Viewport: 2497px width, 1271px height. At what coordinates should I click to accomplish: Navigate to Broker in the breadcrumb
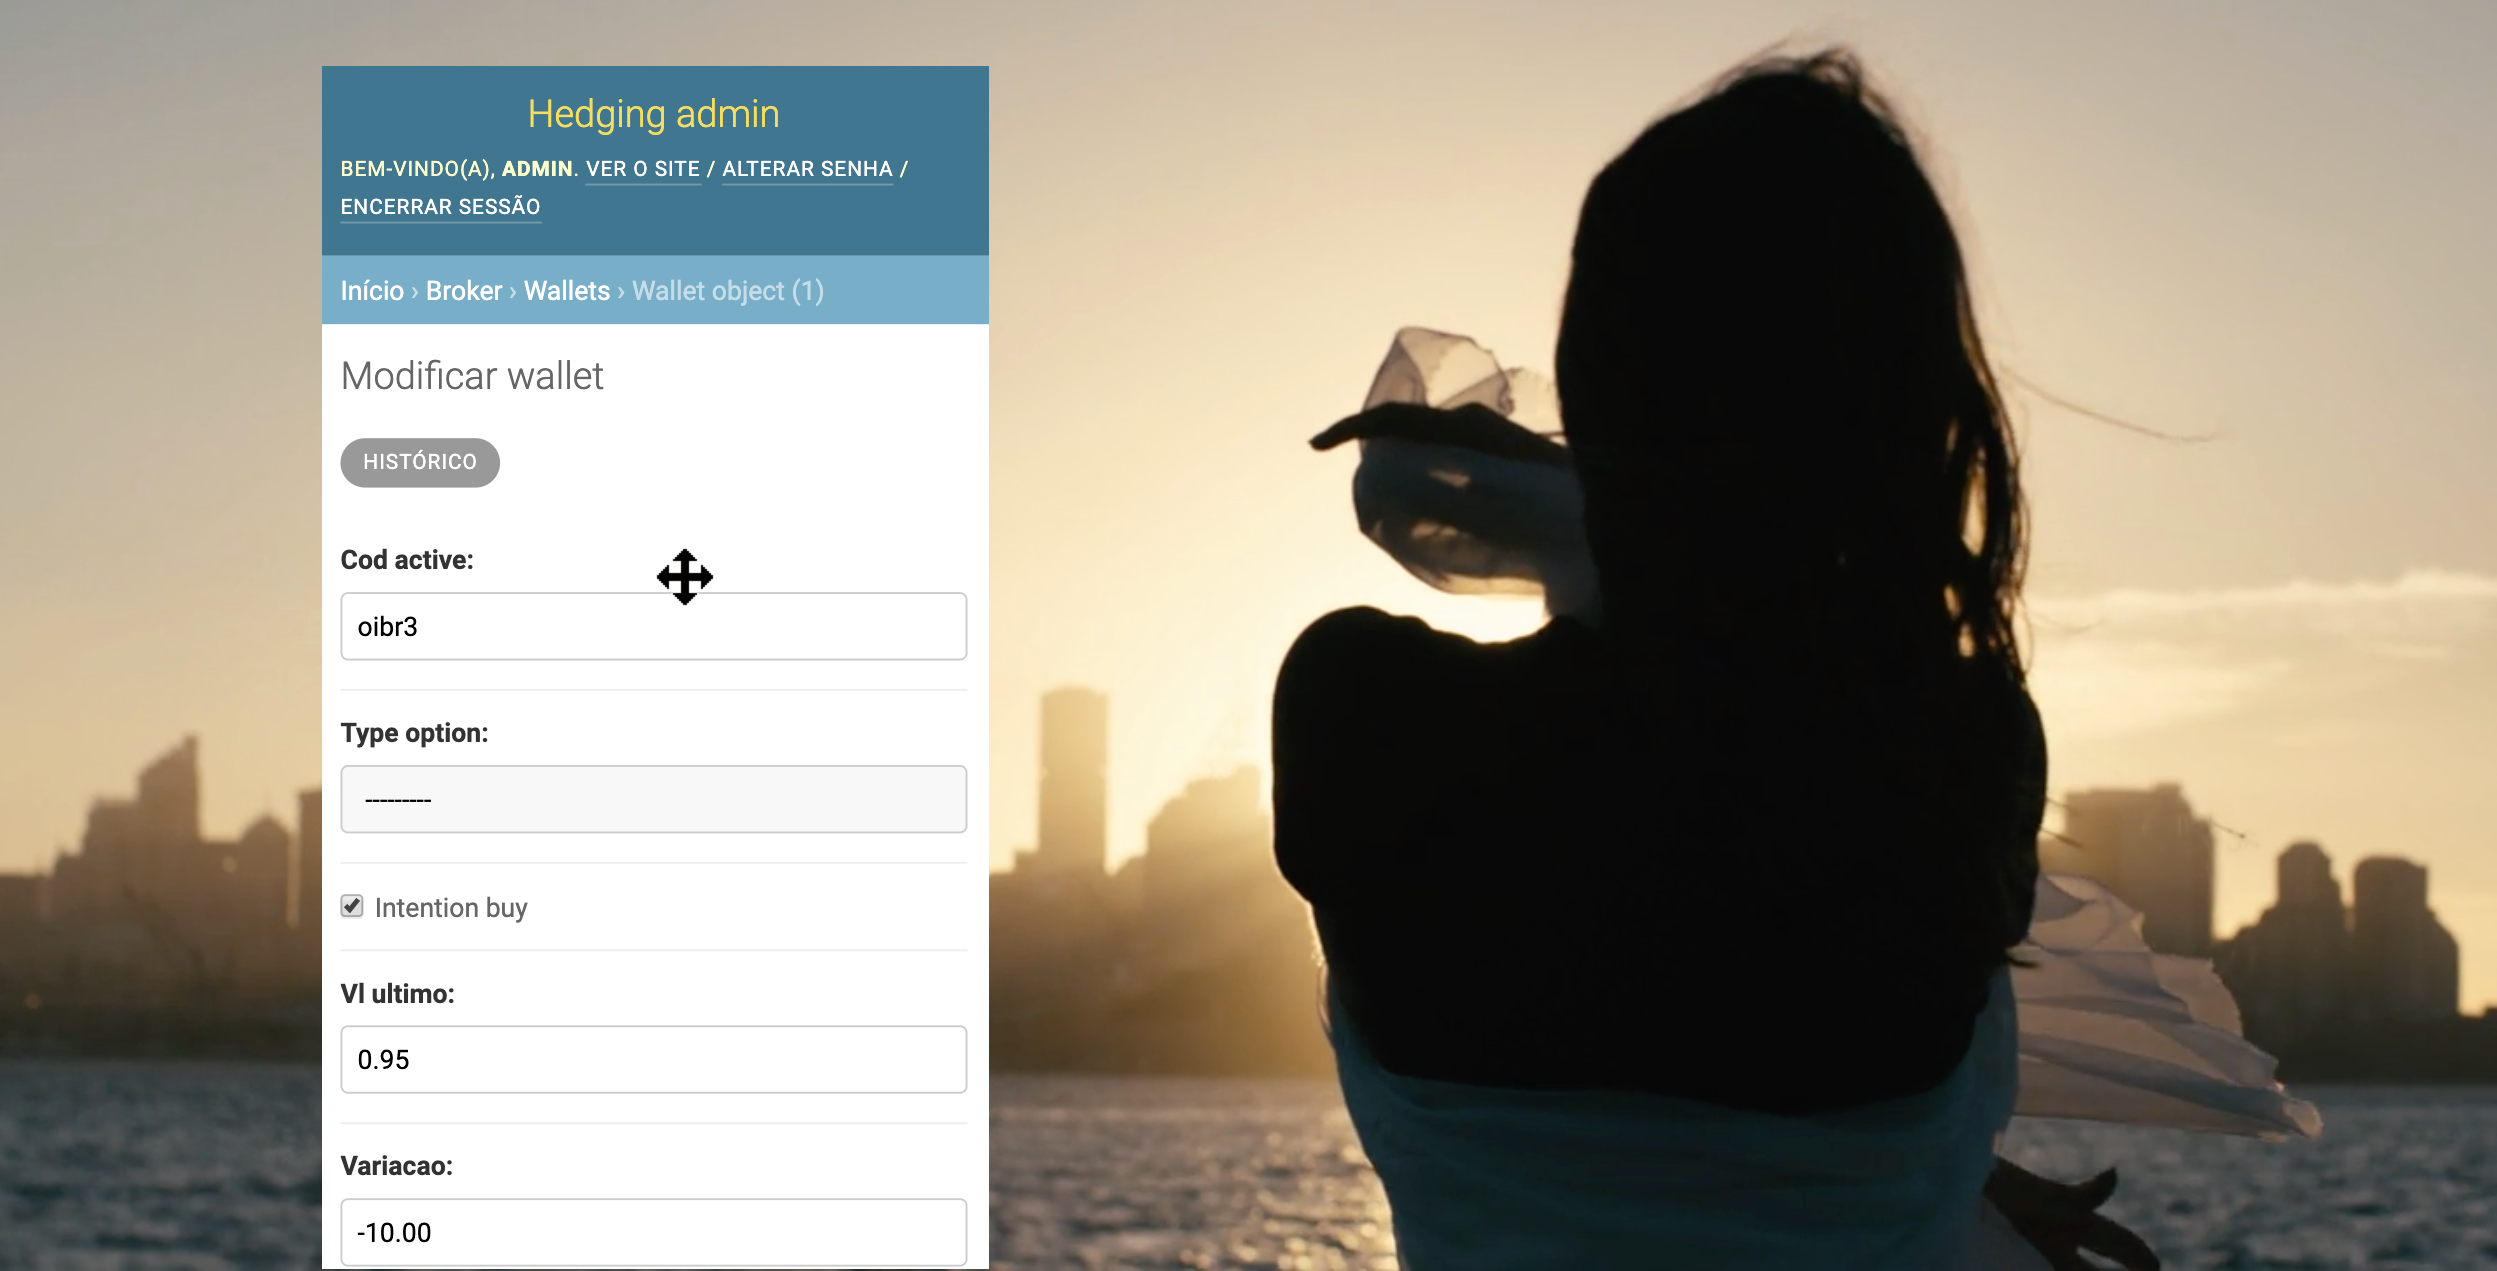pos(464,291)
